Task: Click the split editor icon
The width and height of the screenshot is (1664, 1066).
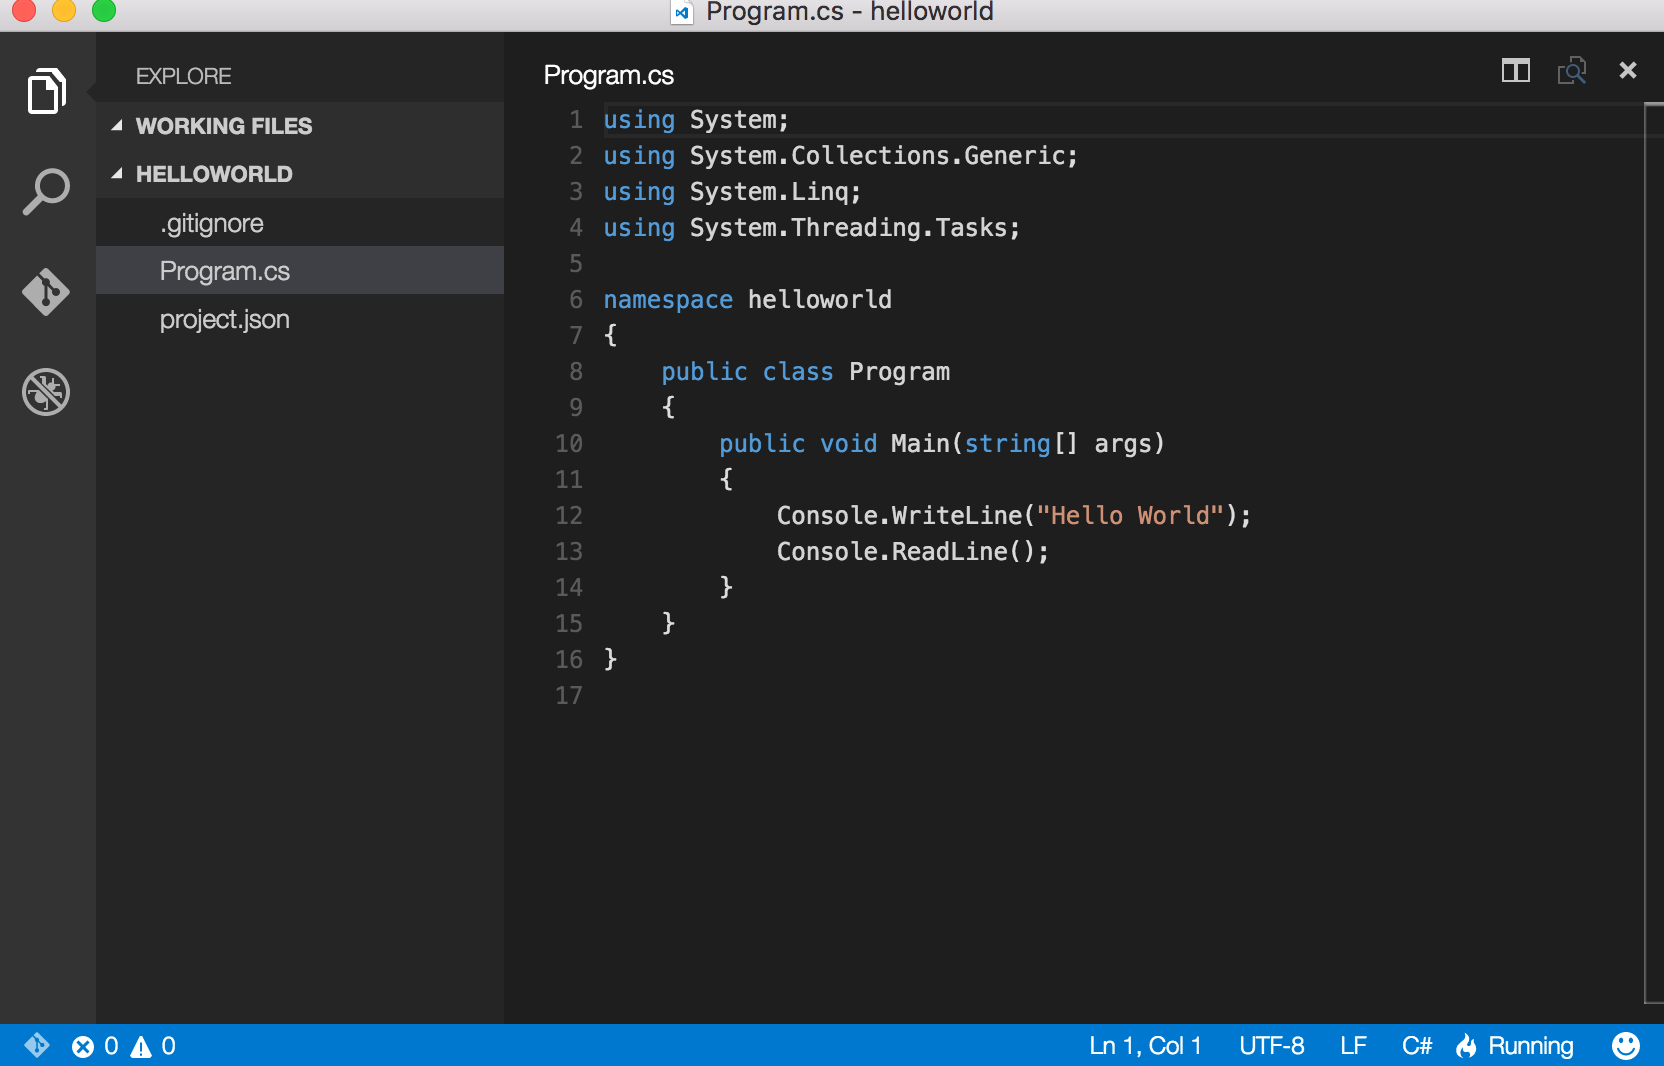Action: coord(1515,71)
